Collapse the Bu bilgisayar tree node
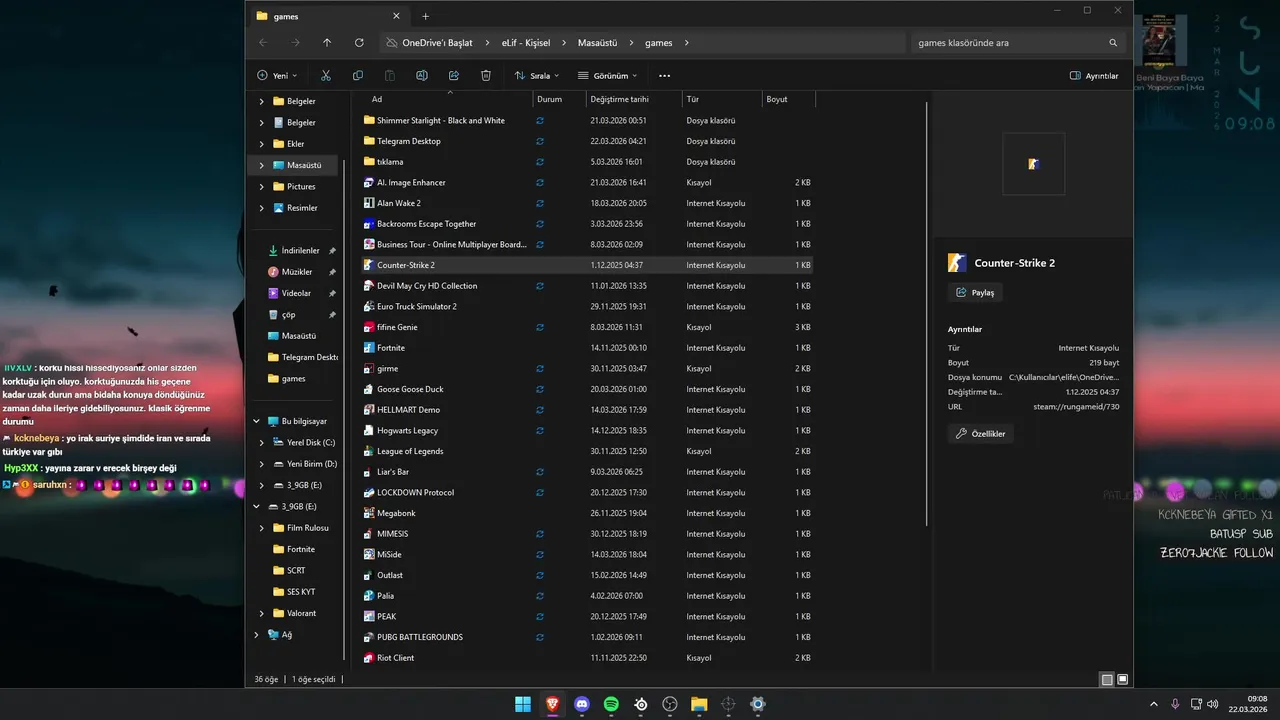The width and height of the screenshot is (1280, 720). [x=257, y=421]
